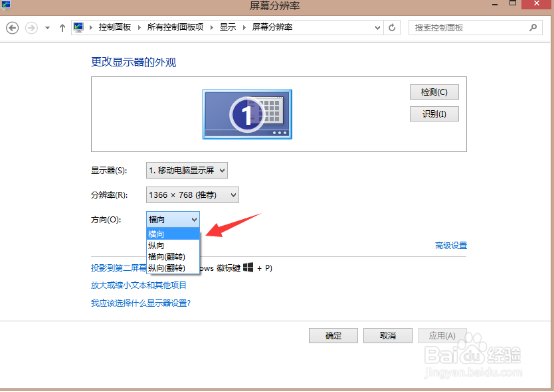
Task: Go up one level with up arrow
Action: pyautogui.click(x=62, y=28)
